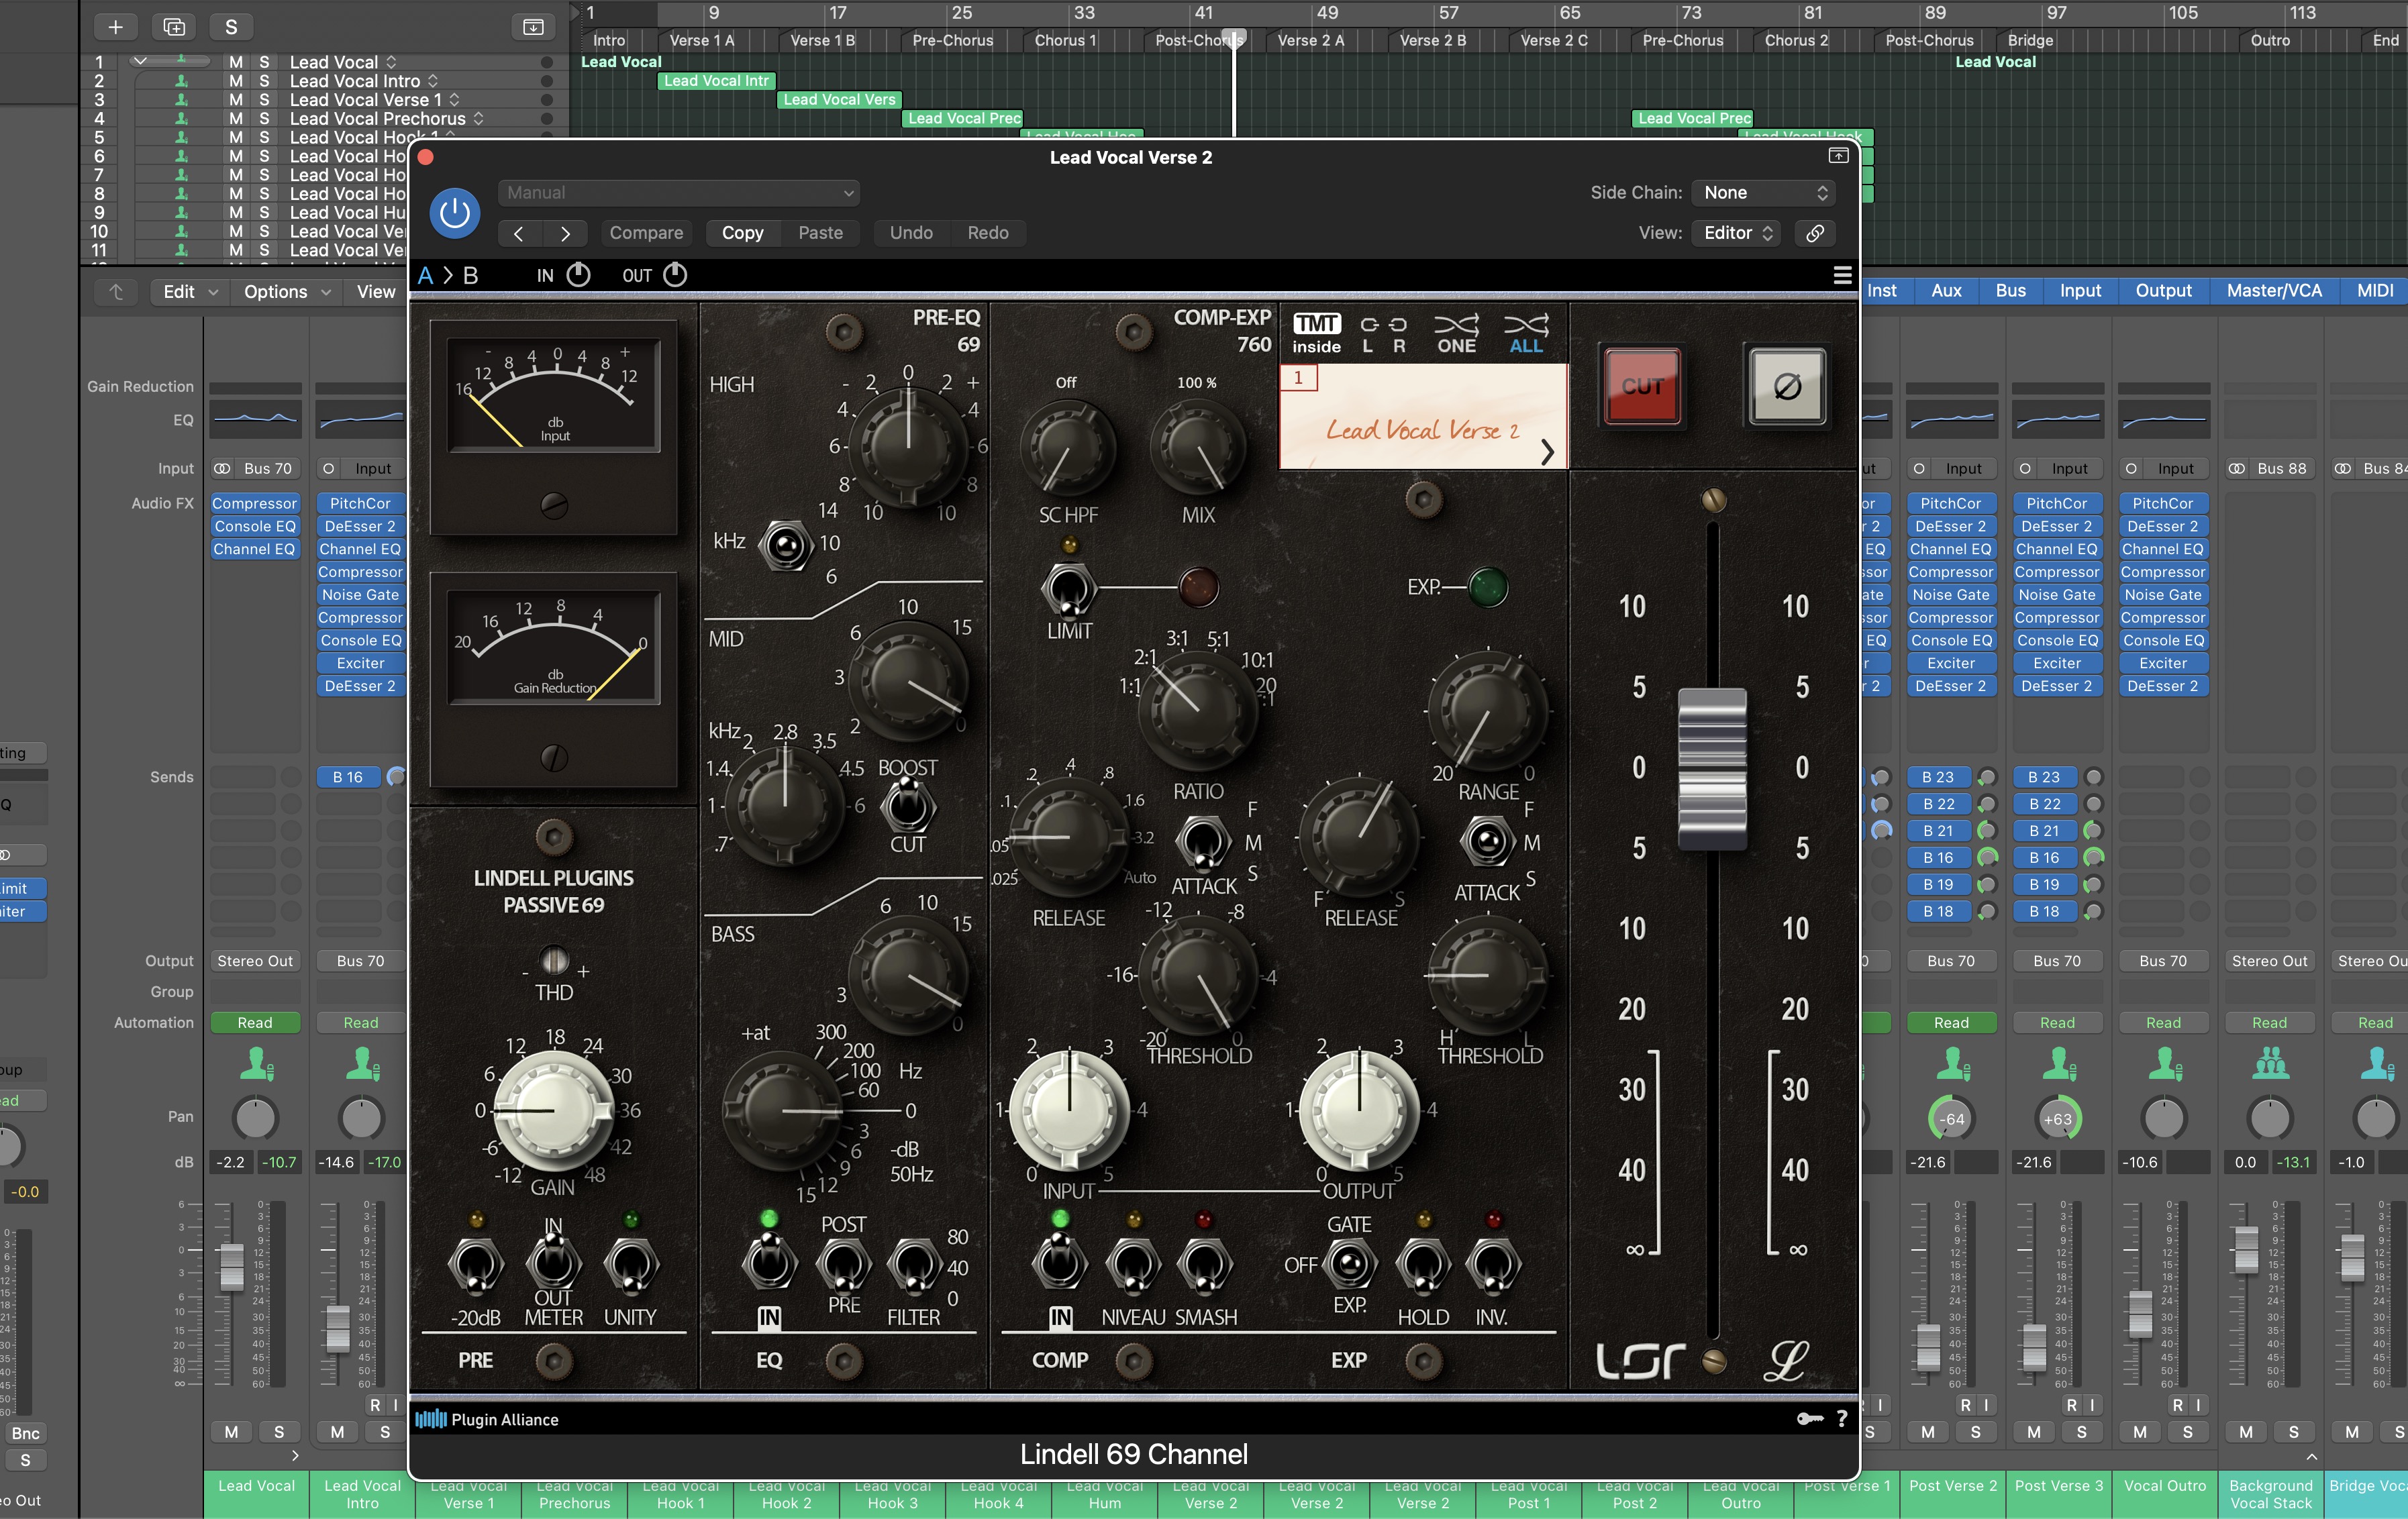Select the Lead Vocal Intr region
This screenshot has height=1519, width=2408.
coord(716,81)
